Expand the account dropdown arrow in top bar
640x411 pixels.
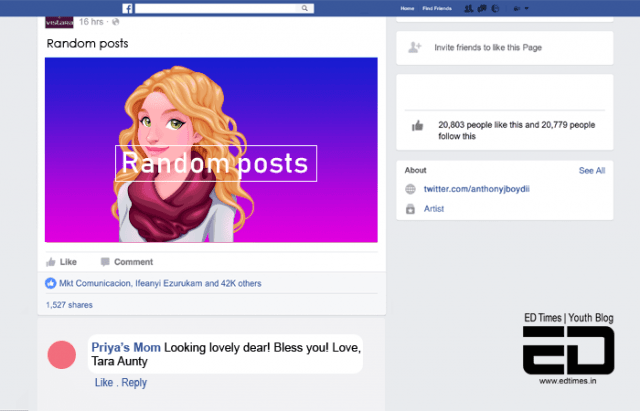[x=526, y=8]
